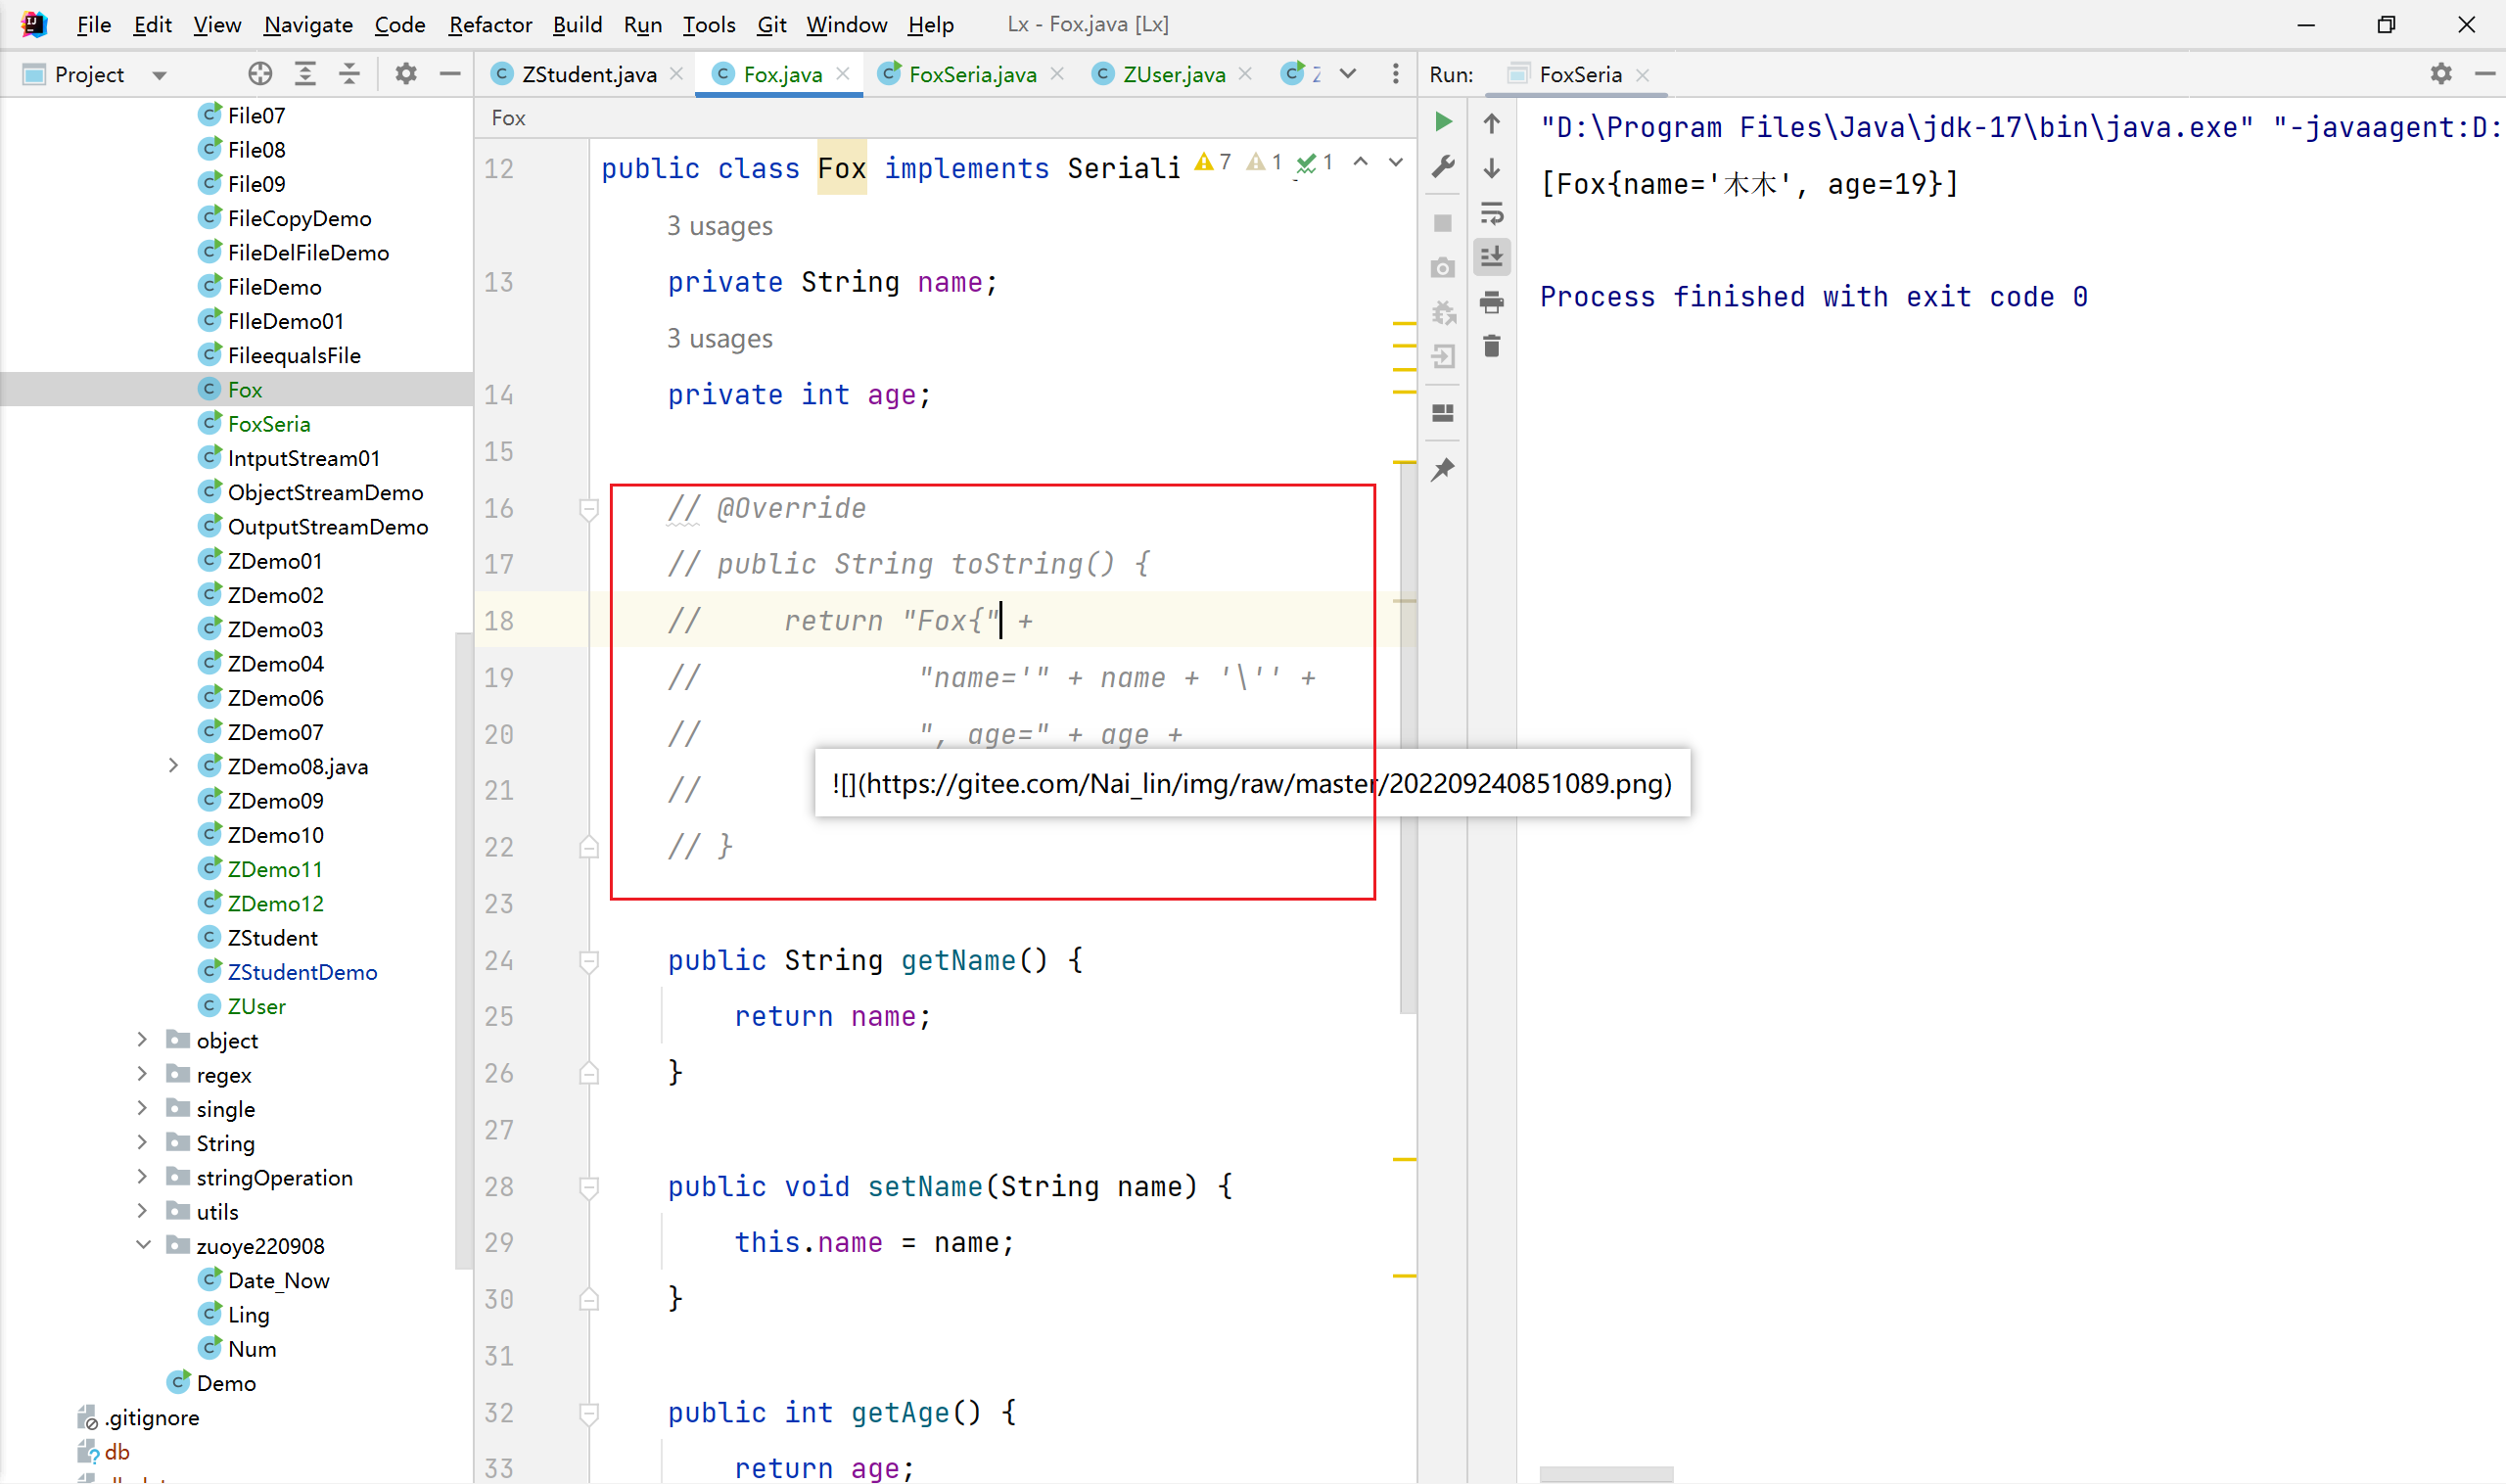Image resolution: width=2506 pixels, height=1484 pixels.
Task: Click the Collapse All icon in Project panel
Action: click(x=349, y=74)
